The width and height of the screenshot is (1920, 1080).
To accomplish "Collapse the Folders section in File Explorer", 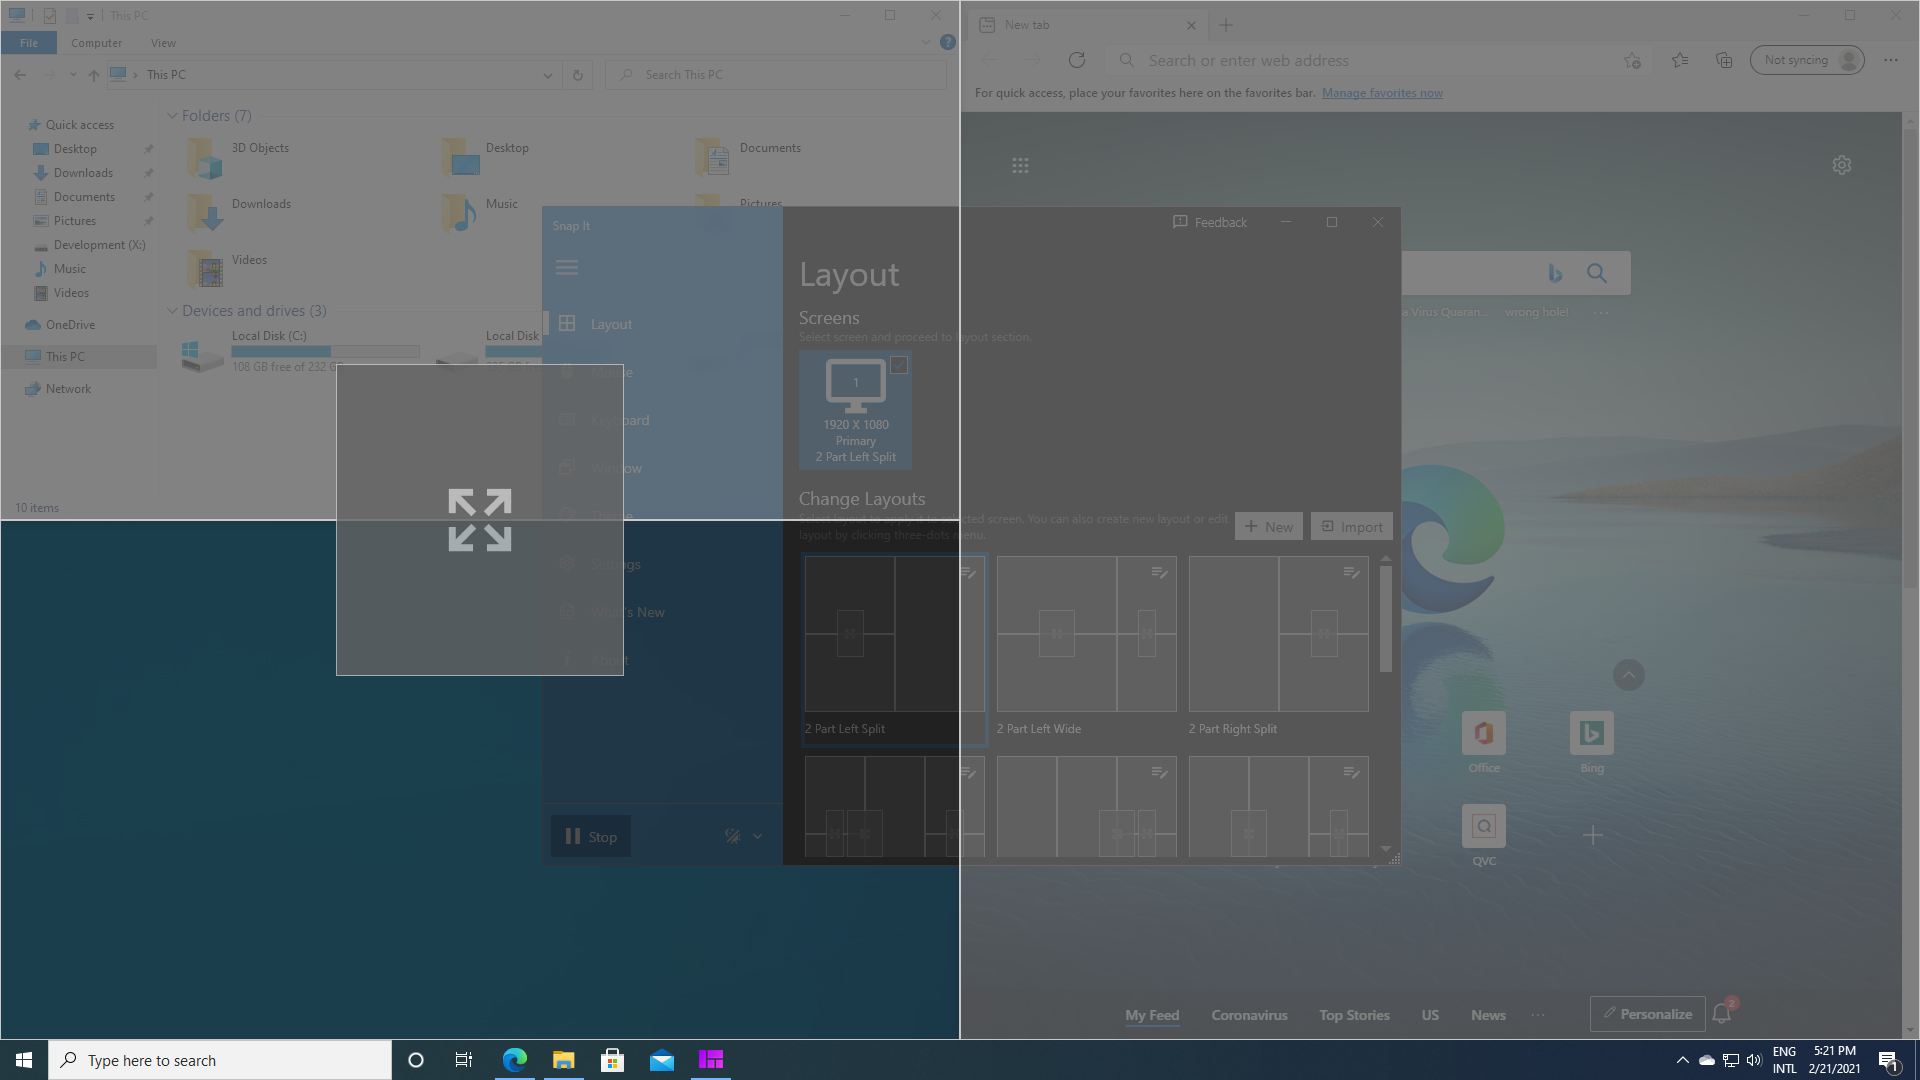I will (172, 115).
